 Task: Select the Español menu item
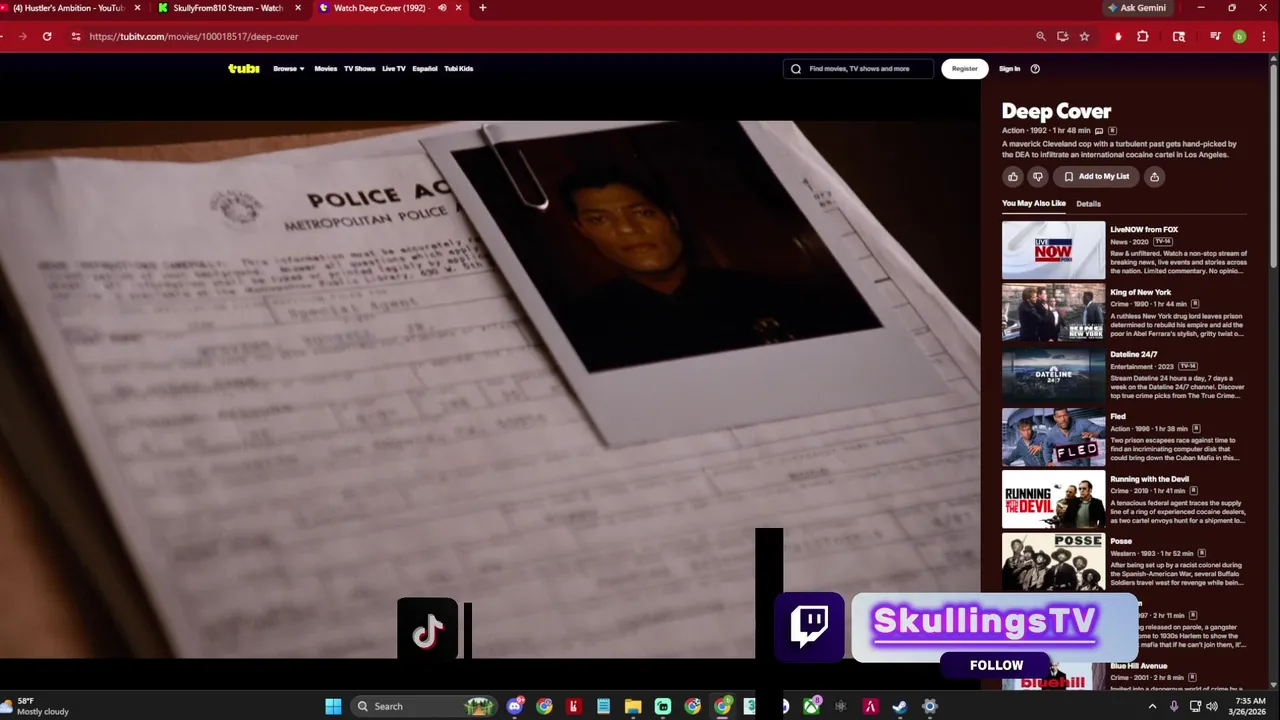[x=425, y=69]
